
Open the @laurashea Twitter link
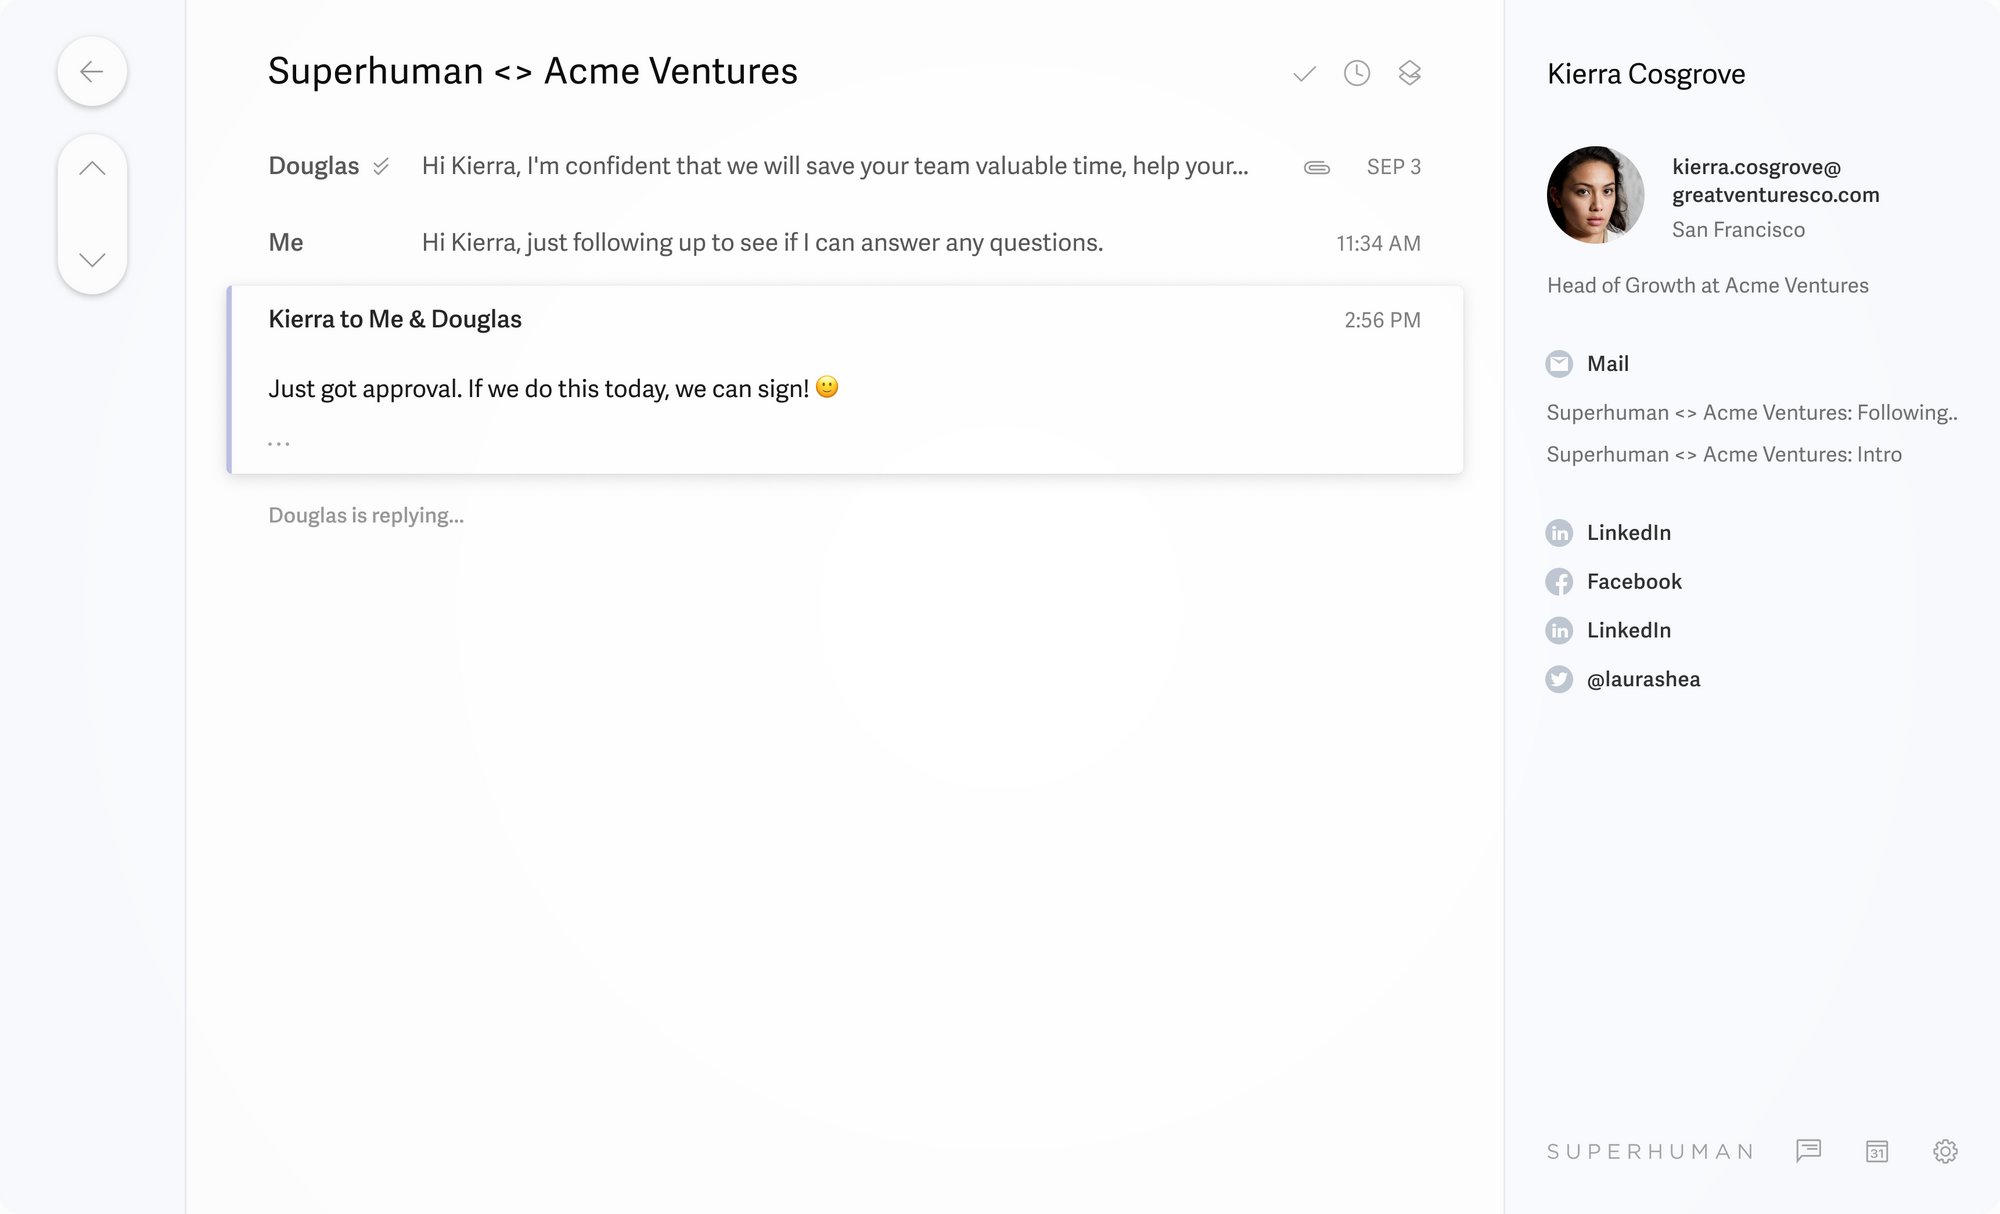[x=1642, y=679]
